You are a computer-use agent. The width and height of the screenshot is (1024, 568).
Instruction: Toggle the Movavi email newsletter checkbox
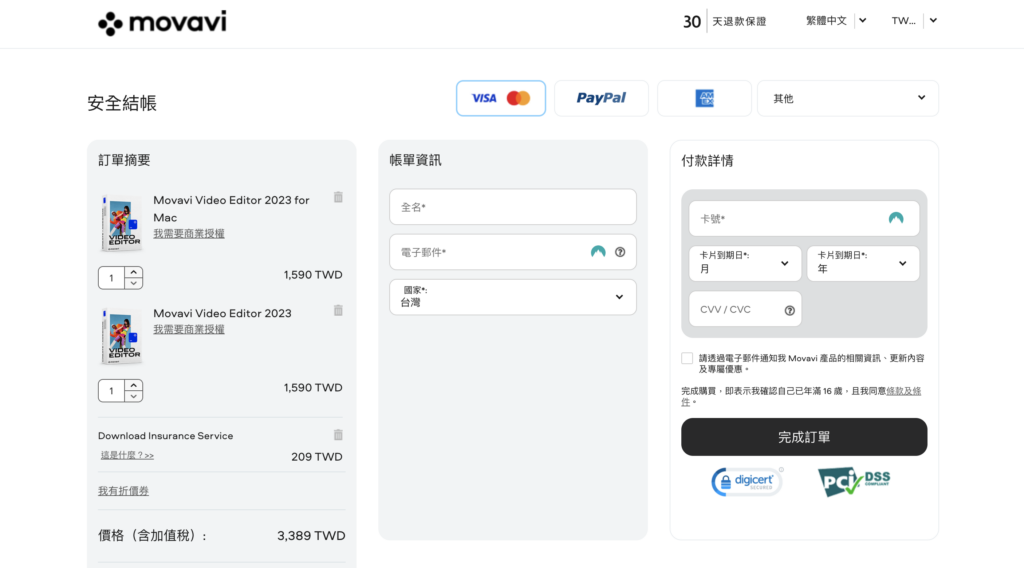coord(687,358)
